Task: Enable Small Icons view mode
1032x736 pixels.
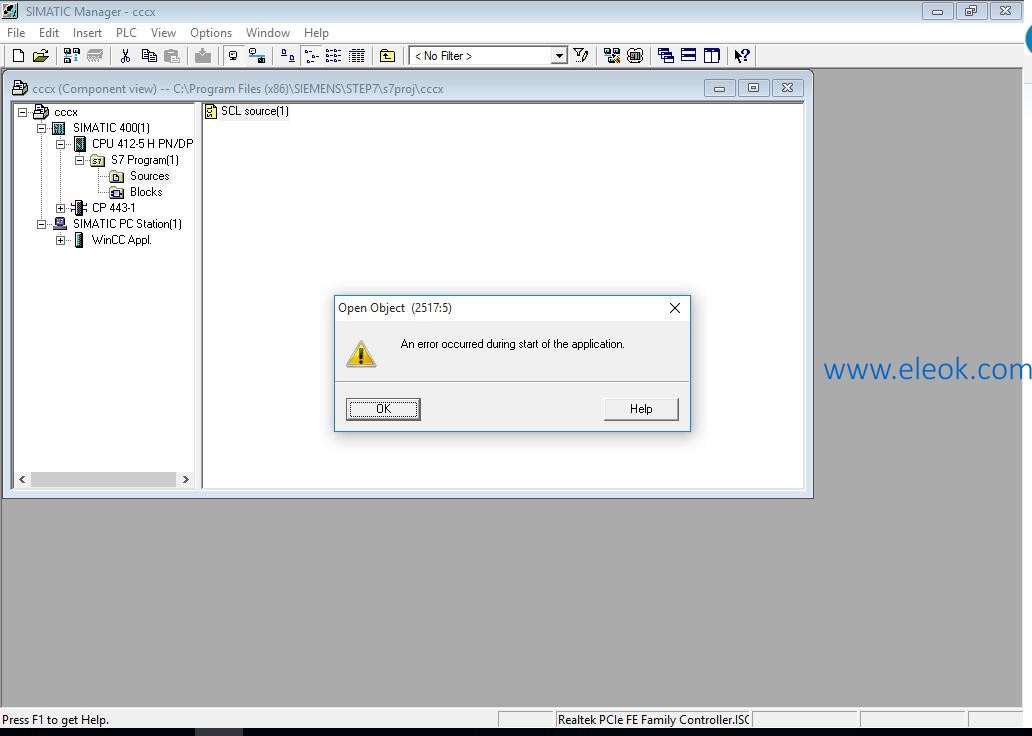Action: click(311, 56)
